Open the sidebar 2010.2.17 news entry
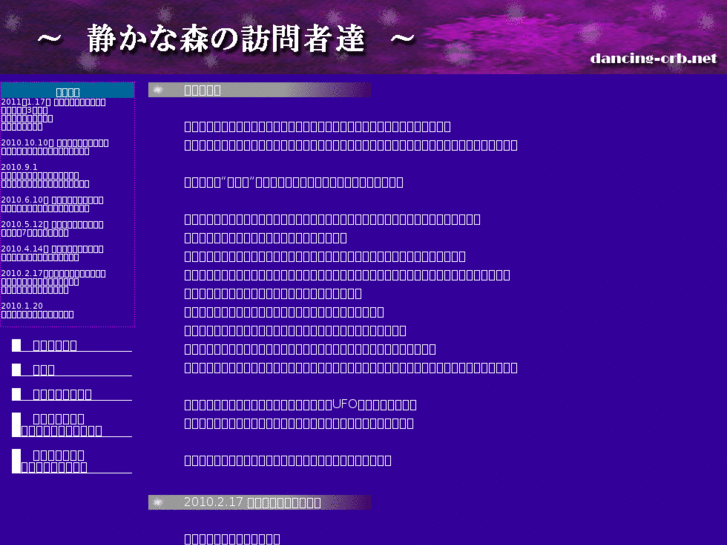727x545 pixels. 53,282
